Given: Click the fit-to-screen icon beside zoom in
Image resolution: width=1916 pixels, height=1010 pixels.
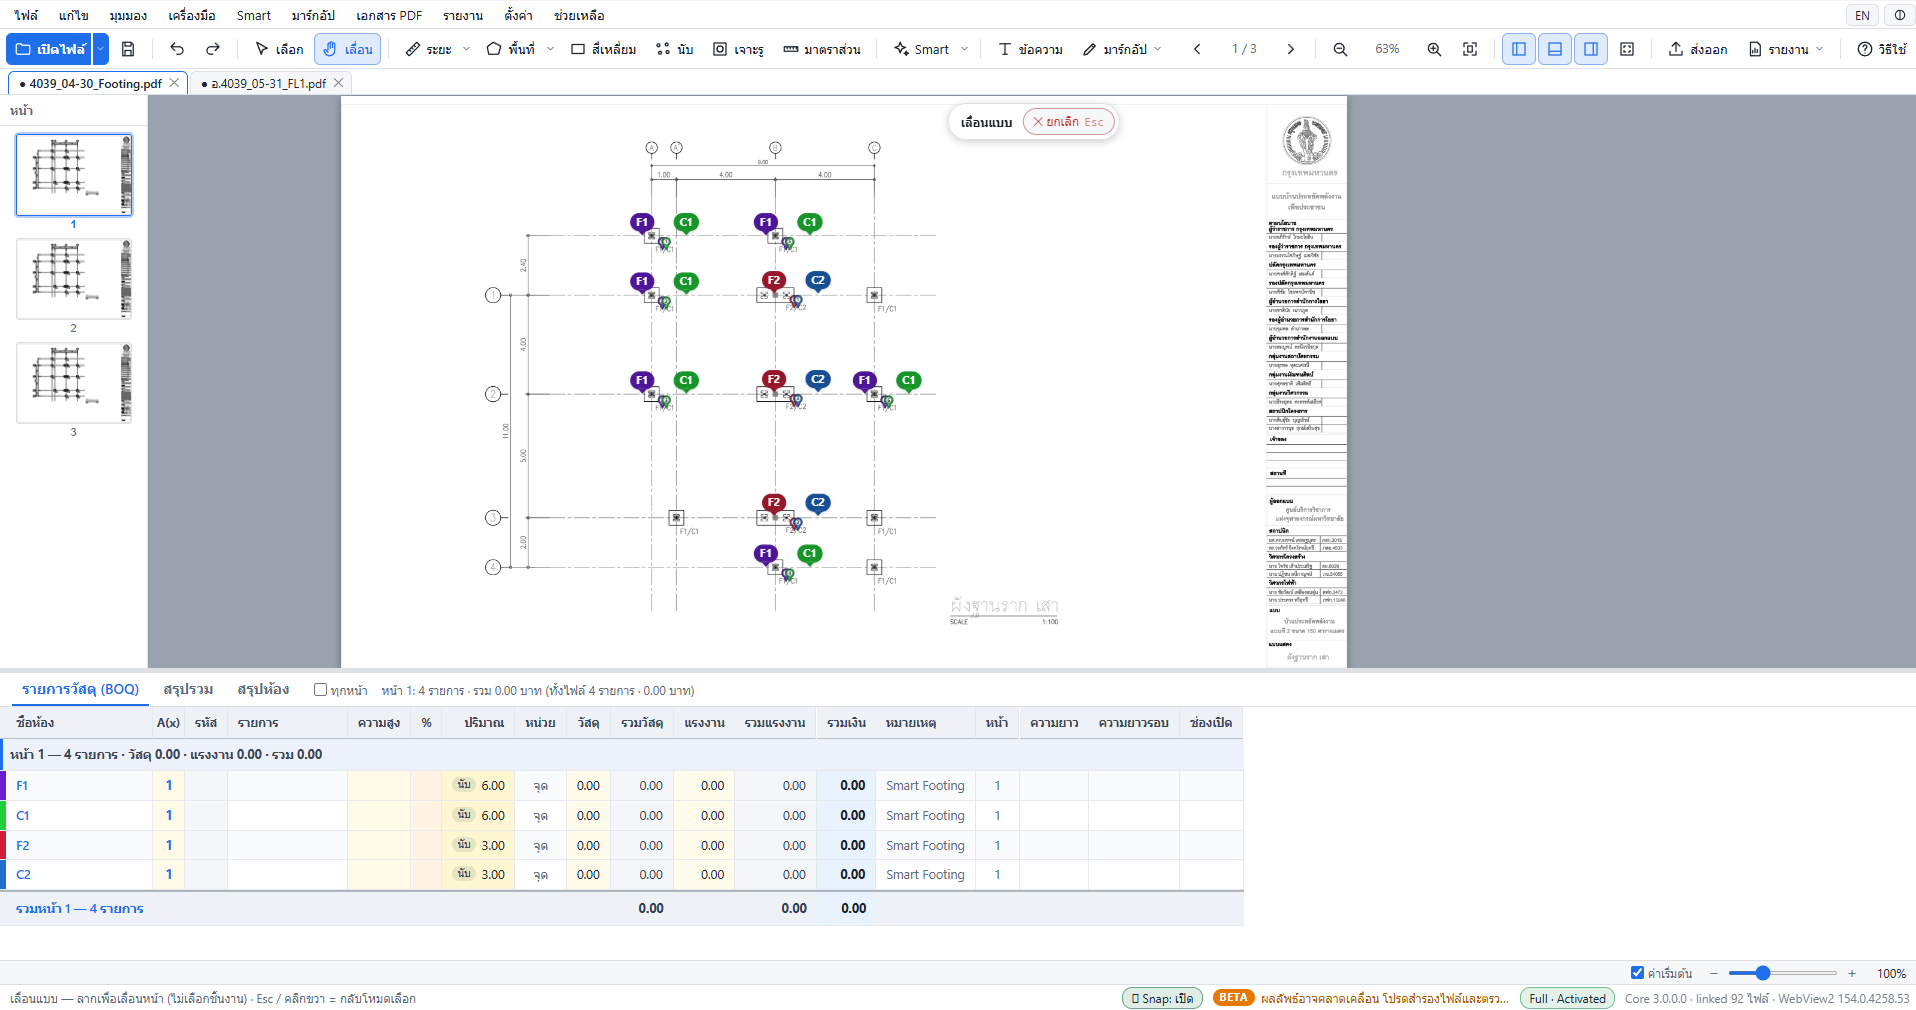Looking at the screenshot, I should pyautogui.click(x=1470, y=49).
